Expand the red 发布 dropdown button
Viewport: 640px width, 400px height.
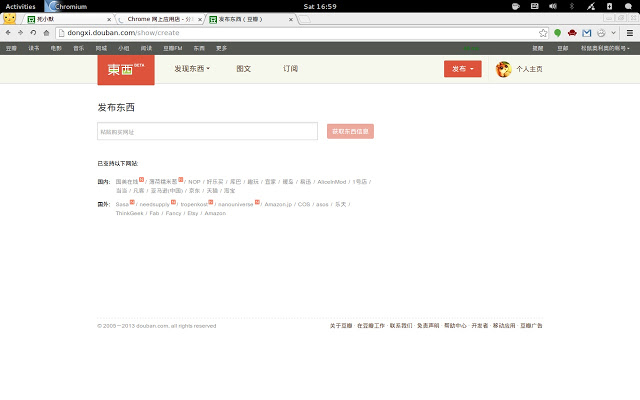pyautogui.click(x=462, y=69)
